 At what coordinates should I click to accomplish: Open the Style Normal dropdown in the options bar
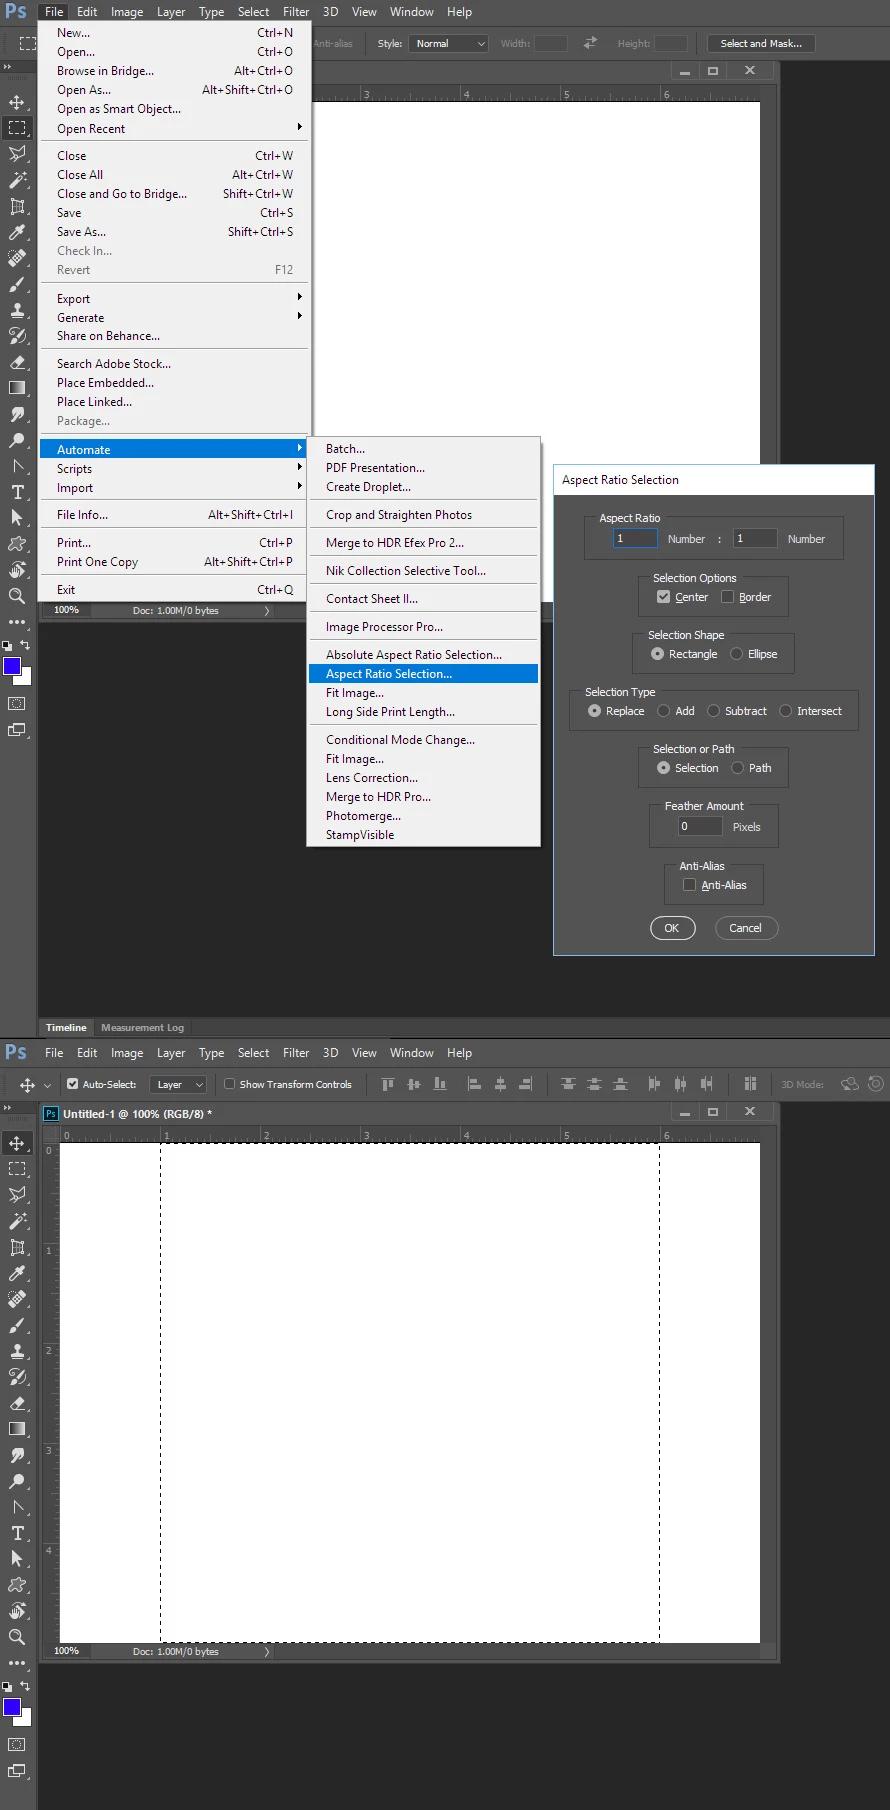(448, 43)
